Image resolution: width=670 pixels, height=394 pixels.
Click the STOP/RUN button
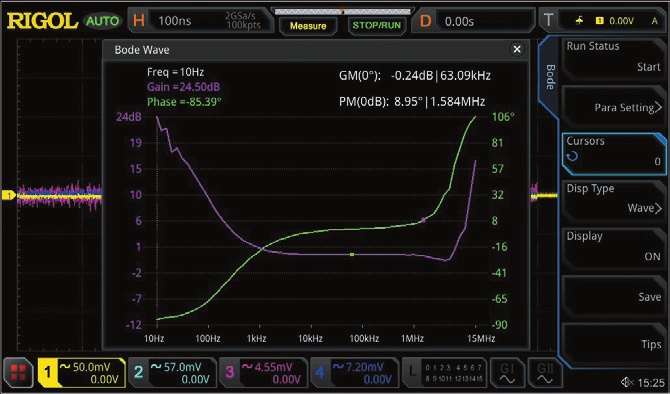pyautogui.click(x=376, y=26)
